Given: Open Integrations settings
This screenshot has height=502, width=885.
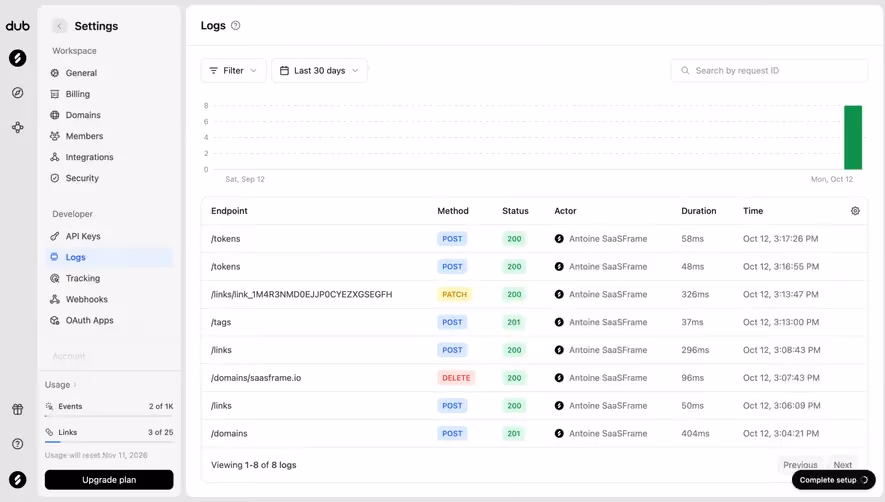Looking at the screenshot, I should pos(109,157).
